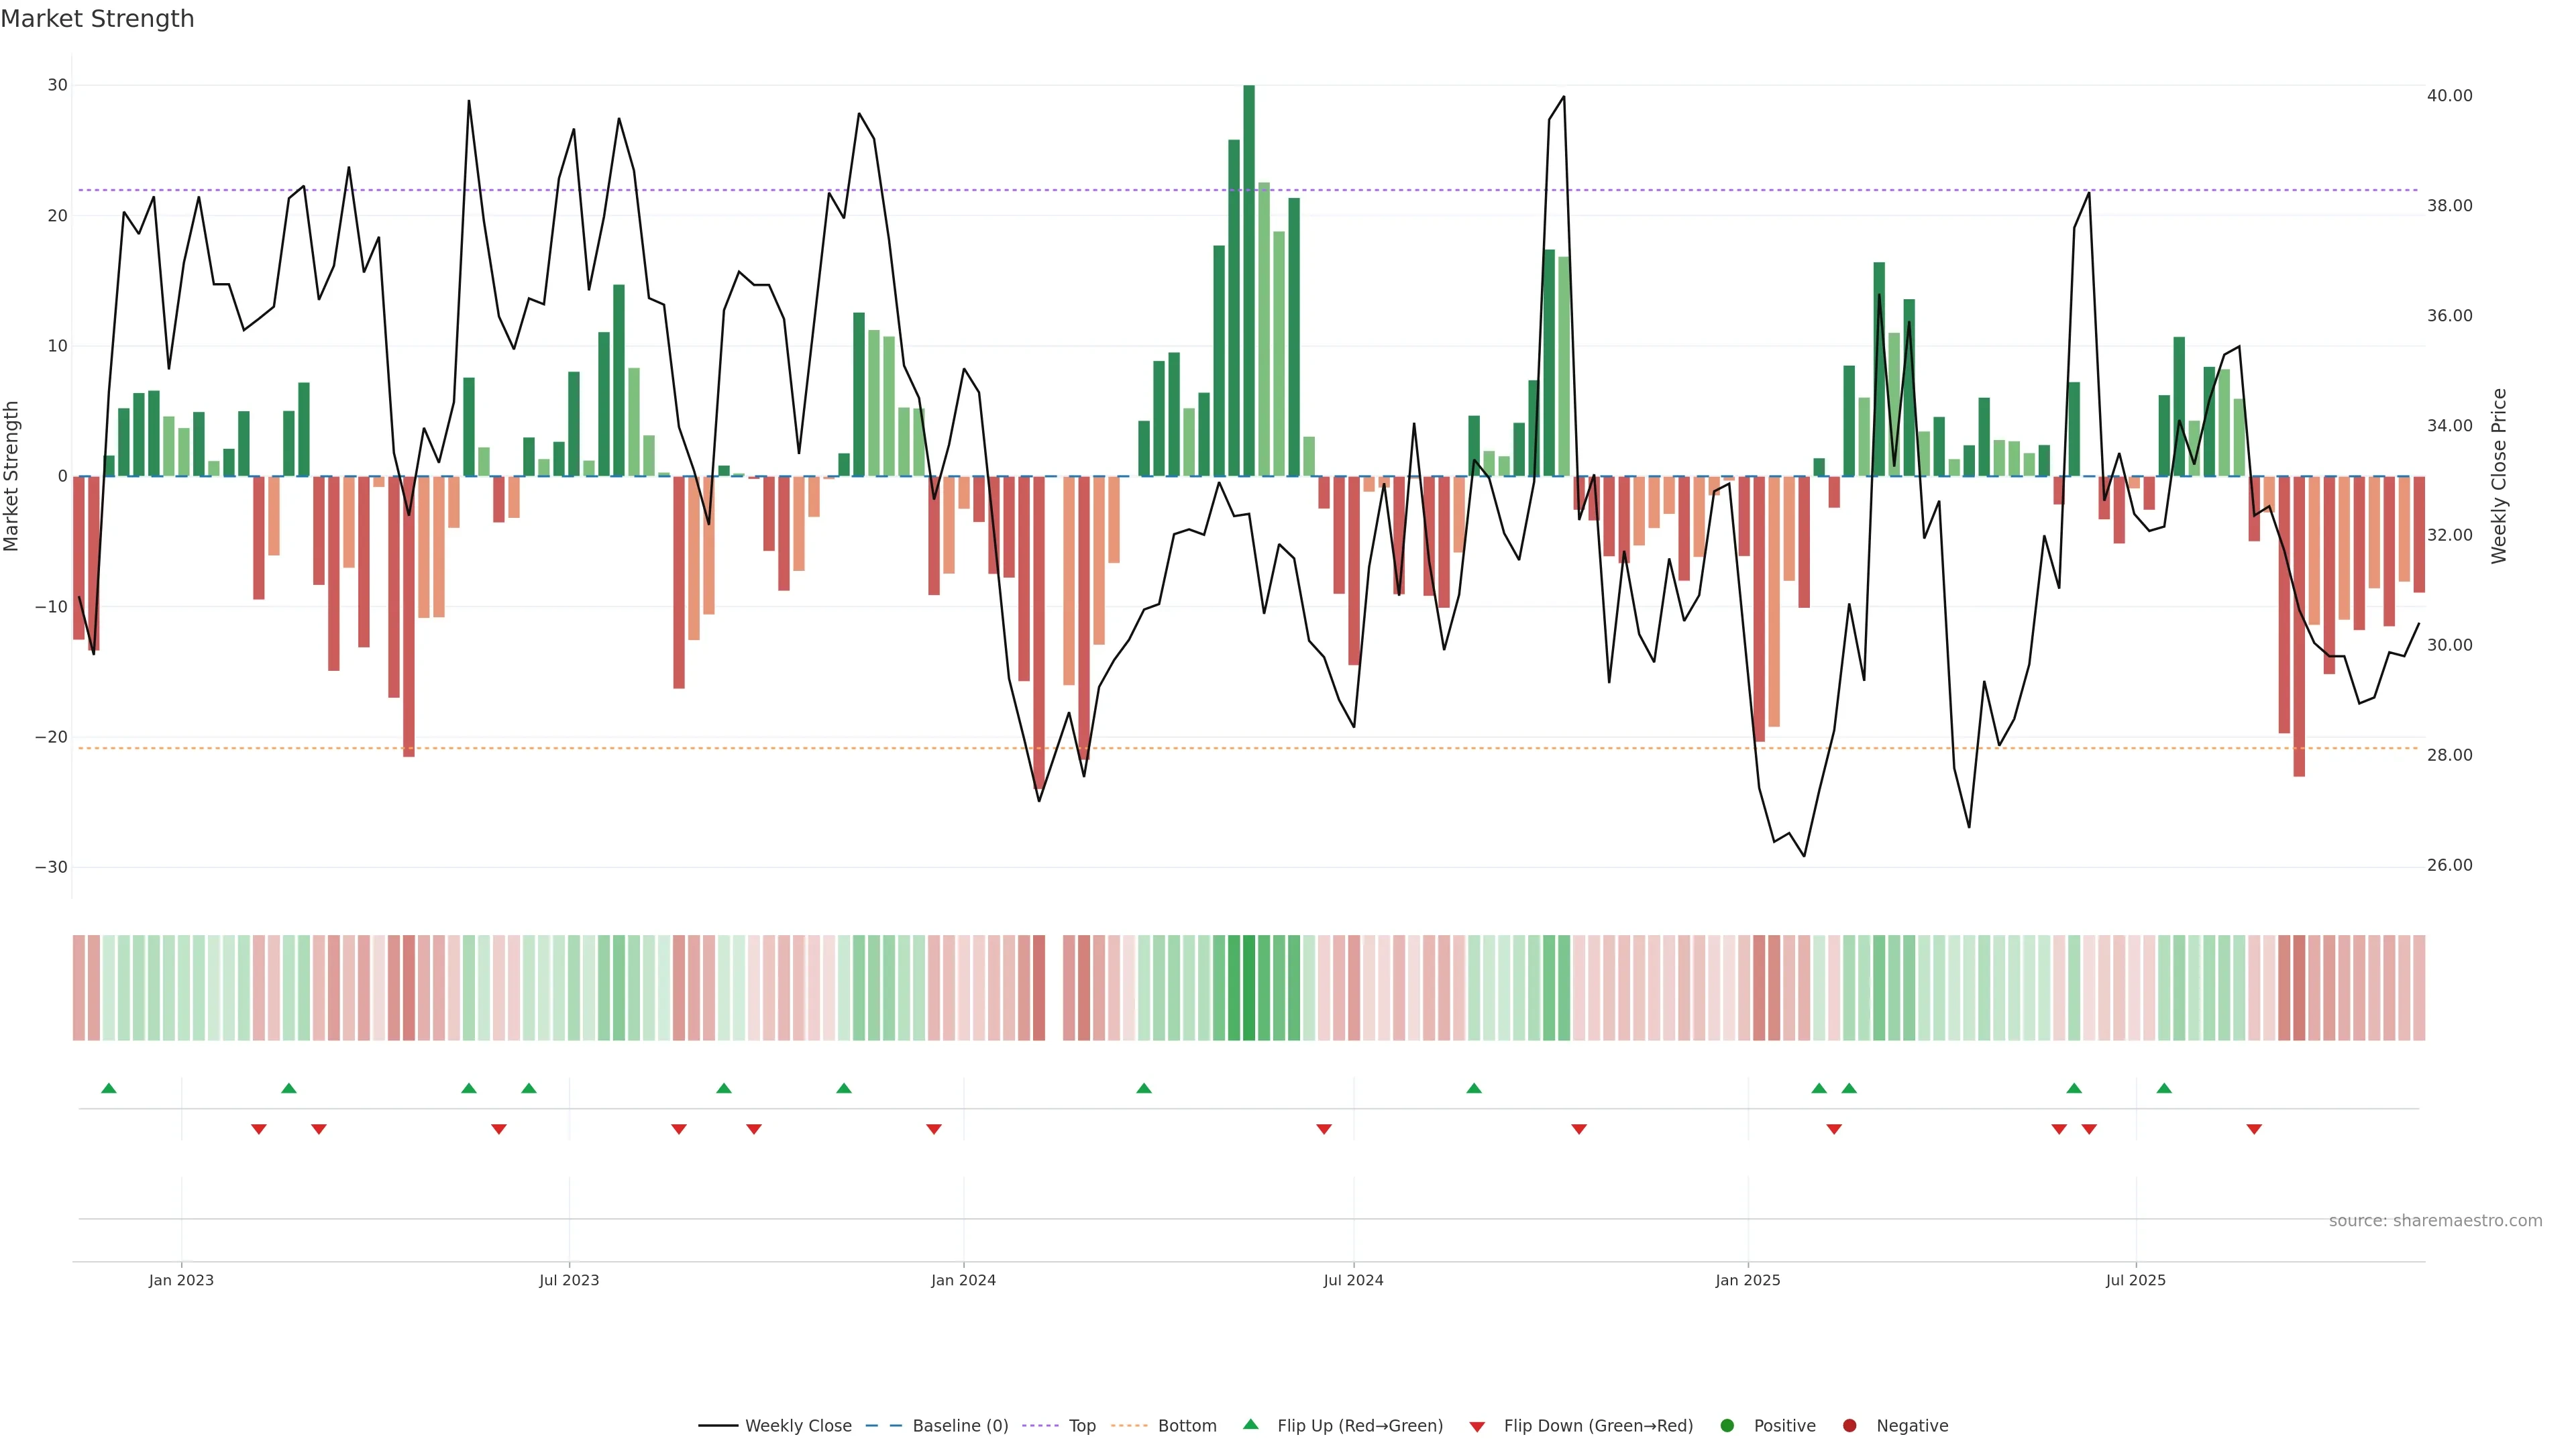The height and width of the screenshot is (1449, 2576).
Task: Click the red Negative legend dot
Action: 1849,1426
